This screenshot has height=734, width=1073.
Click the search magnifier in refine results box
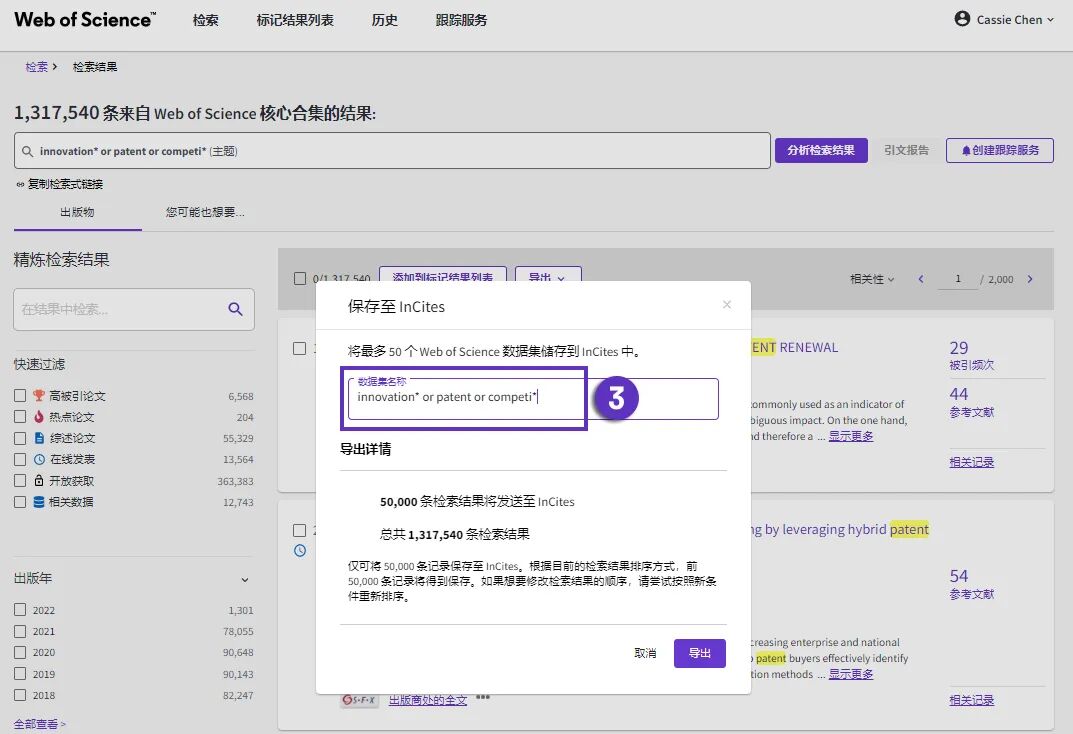(x=235, y=309)
